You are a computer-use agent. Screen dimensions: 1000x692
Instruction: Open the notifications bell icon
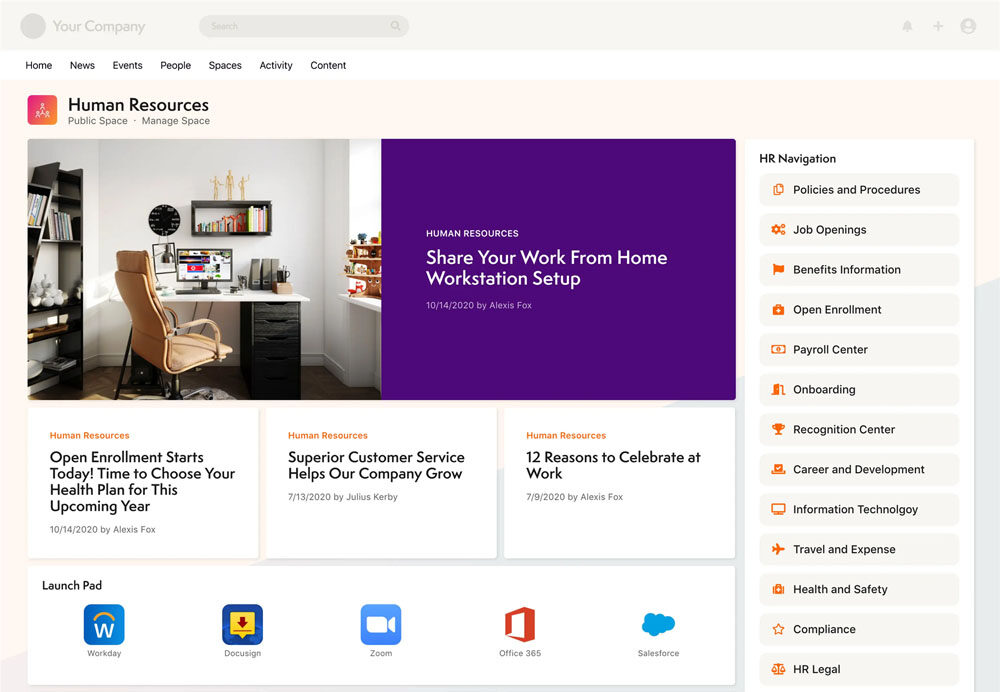[908, 26]
